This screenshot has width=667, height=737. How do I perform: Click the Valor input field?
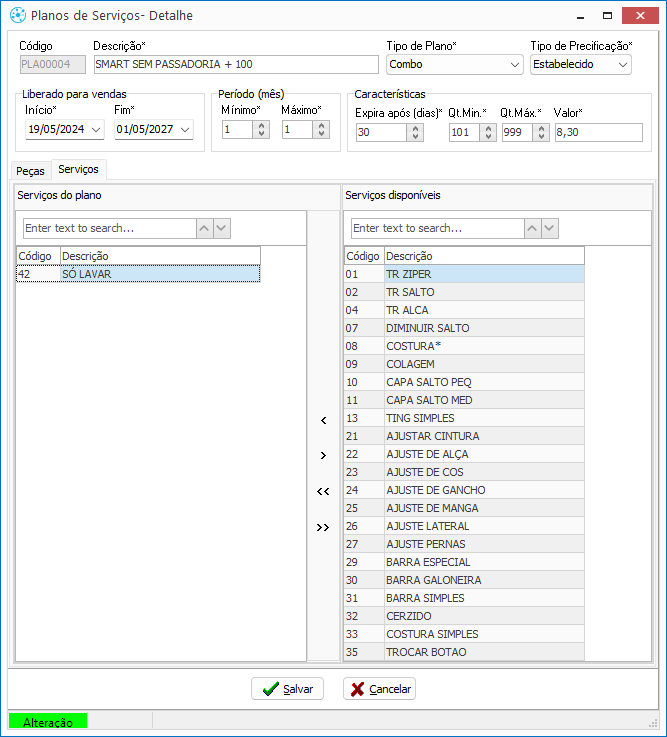(598, 133)
